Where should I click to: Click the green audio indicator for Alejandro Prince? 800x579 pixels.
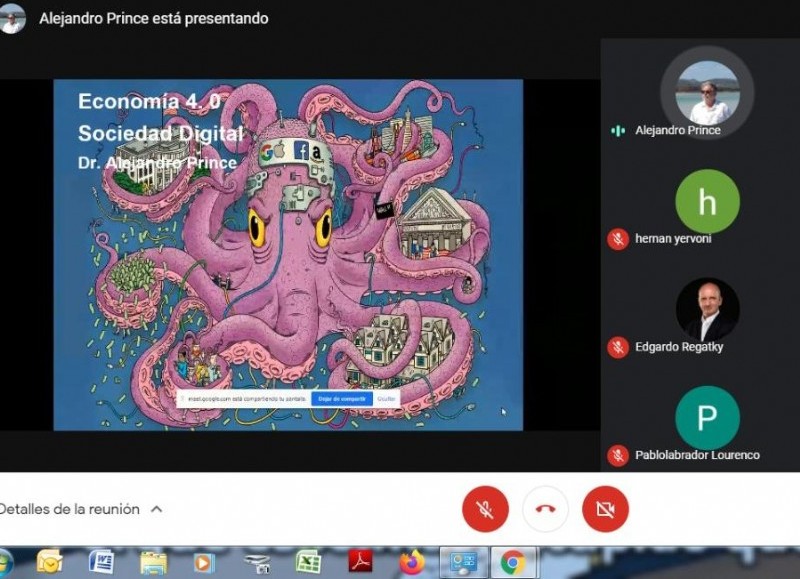[x=618, y=131]
